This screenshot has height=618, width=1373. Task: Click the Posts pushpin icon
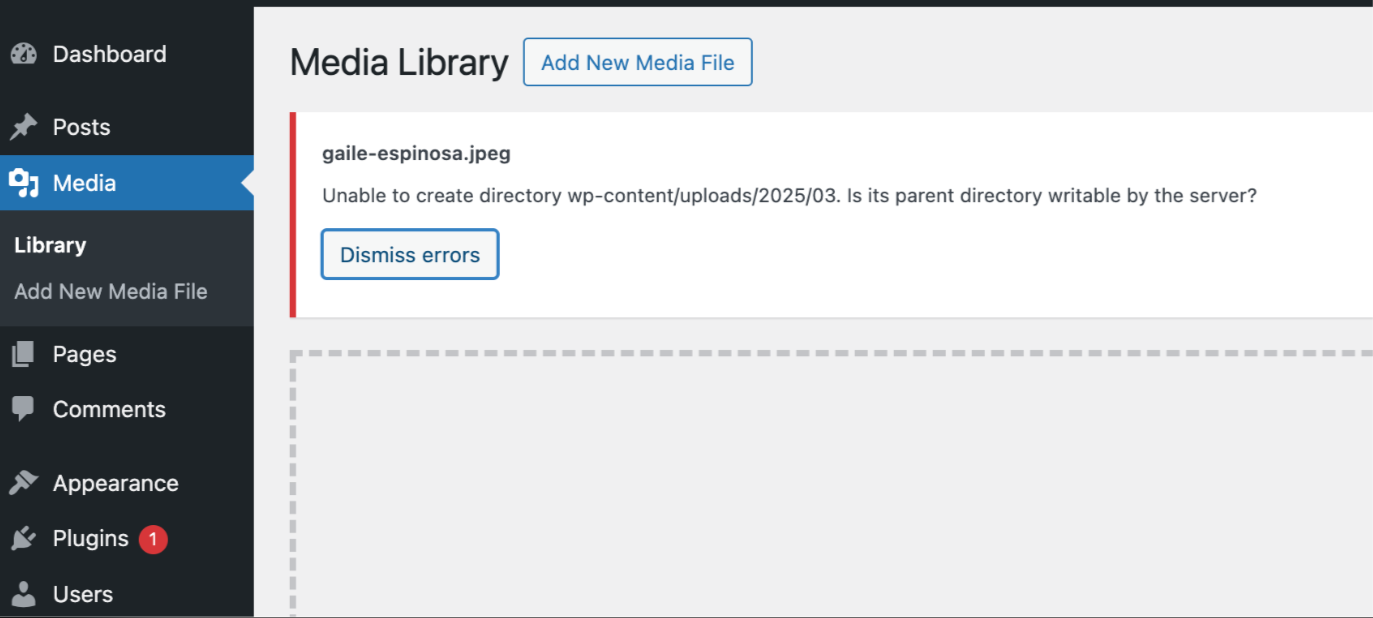pyautogui.click(x=23, y=127)
